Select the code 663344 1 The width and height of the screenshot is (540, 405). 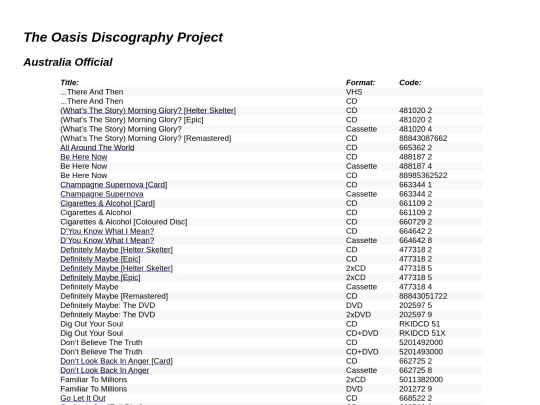(x=415, y=185)
